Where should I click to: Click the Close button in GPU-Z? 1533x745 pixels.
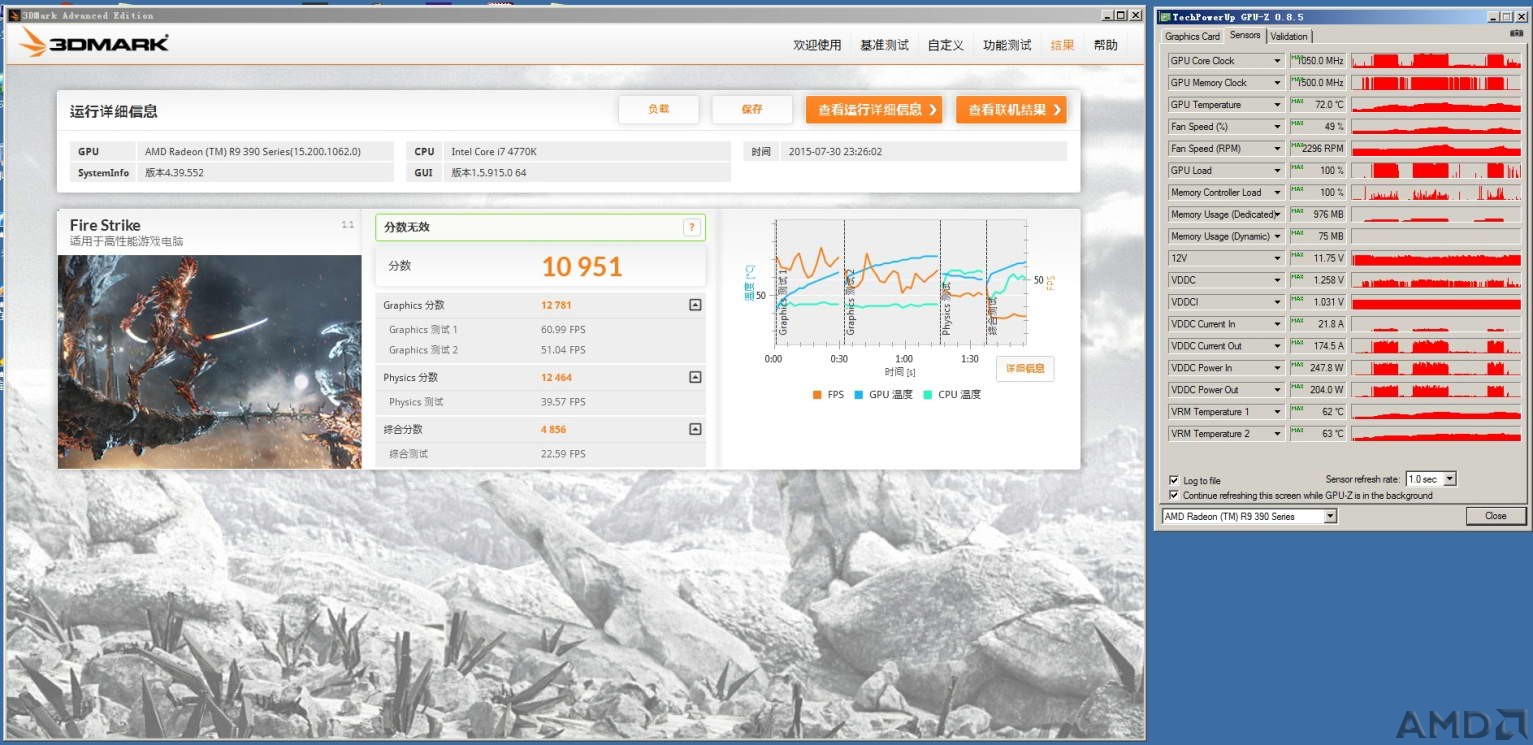(x=1496, y=516)
